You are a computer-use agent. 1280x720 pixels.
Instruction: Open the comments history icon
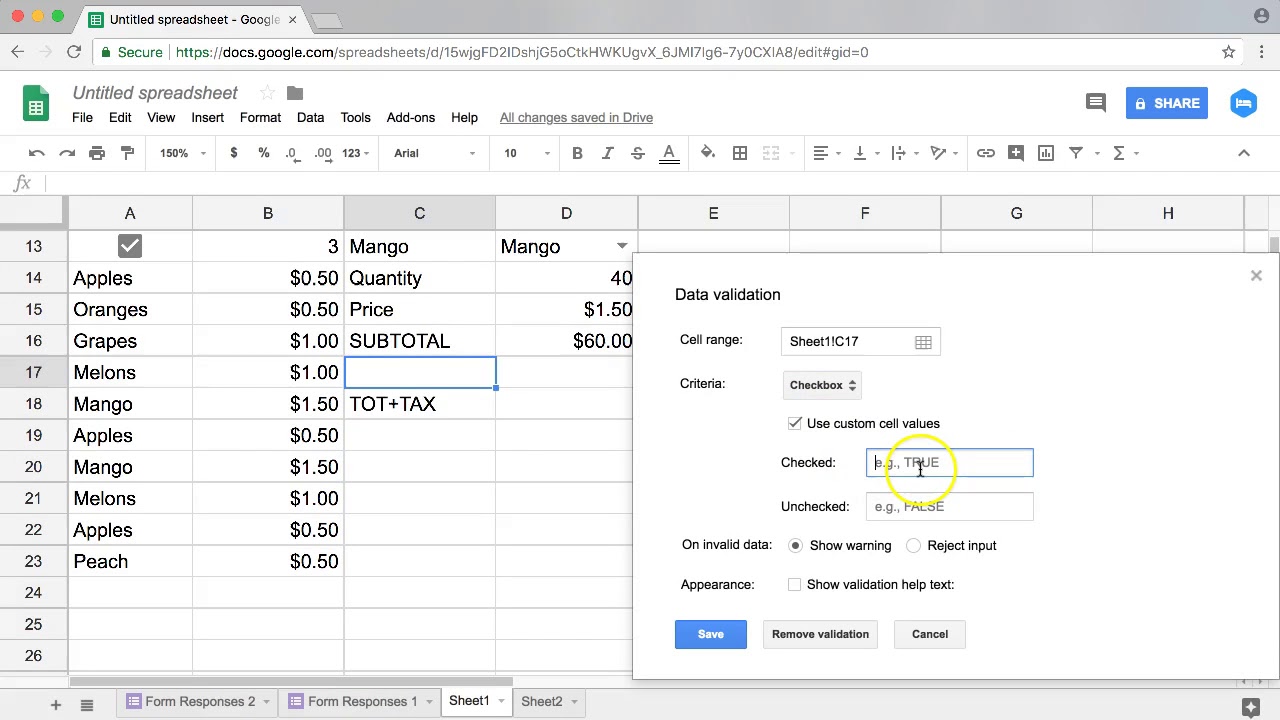1096,102
